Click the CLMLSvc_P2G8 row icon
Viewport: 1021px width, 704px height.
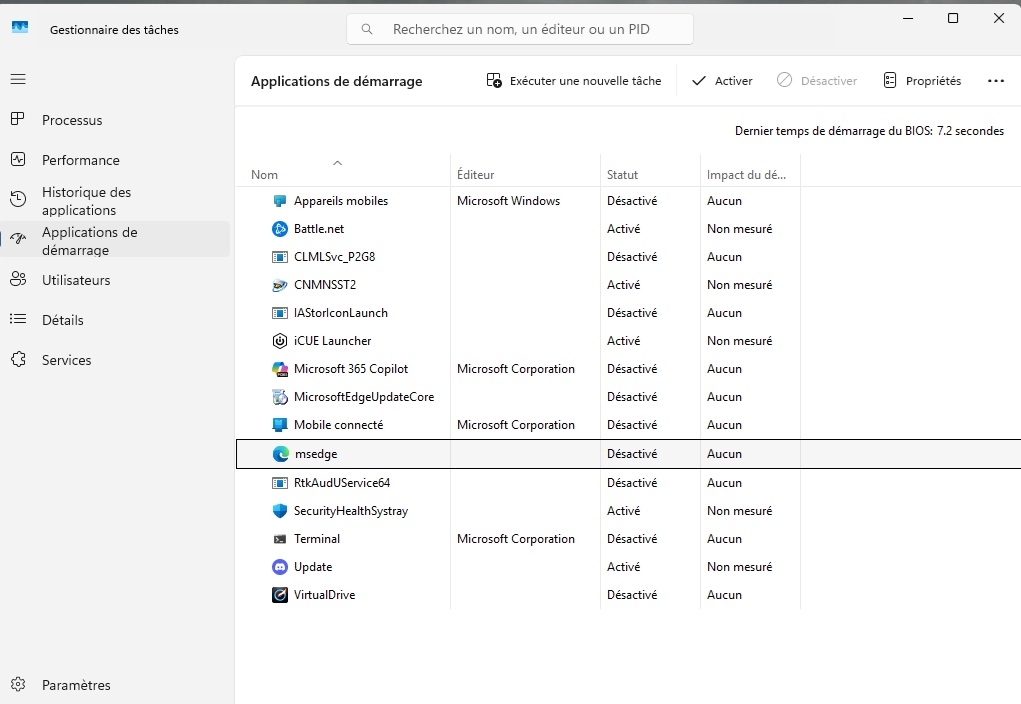click(x=280, y=257)
